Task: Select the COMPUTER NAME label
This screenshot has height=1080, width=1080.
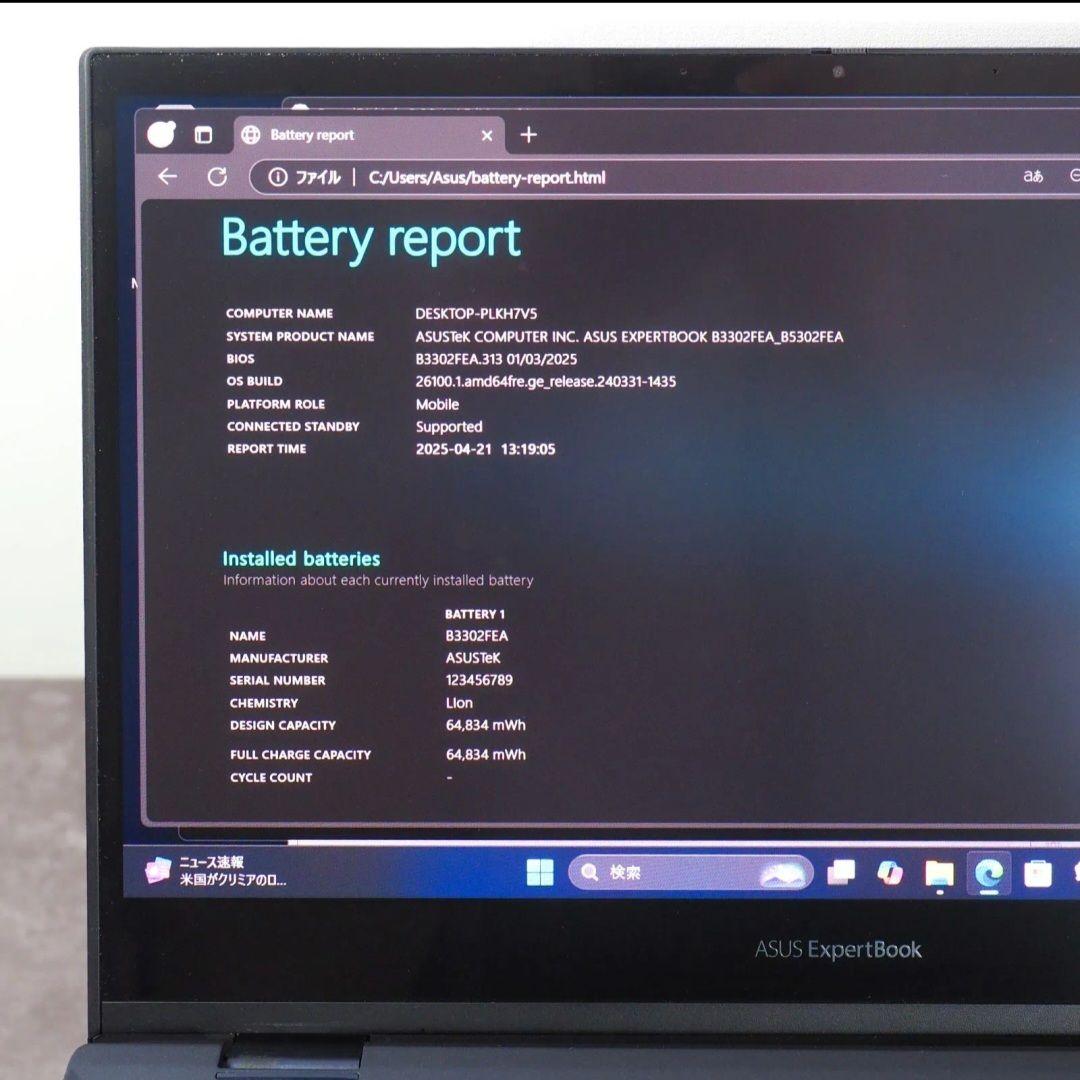Action: click(280, 313)
